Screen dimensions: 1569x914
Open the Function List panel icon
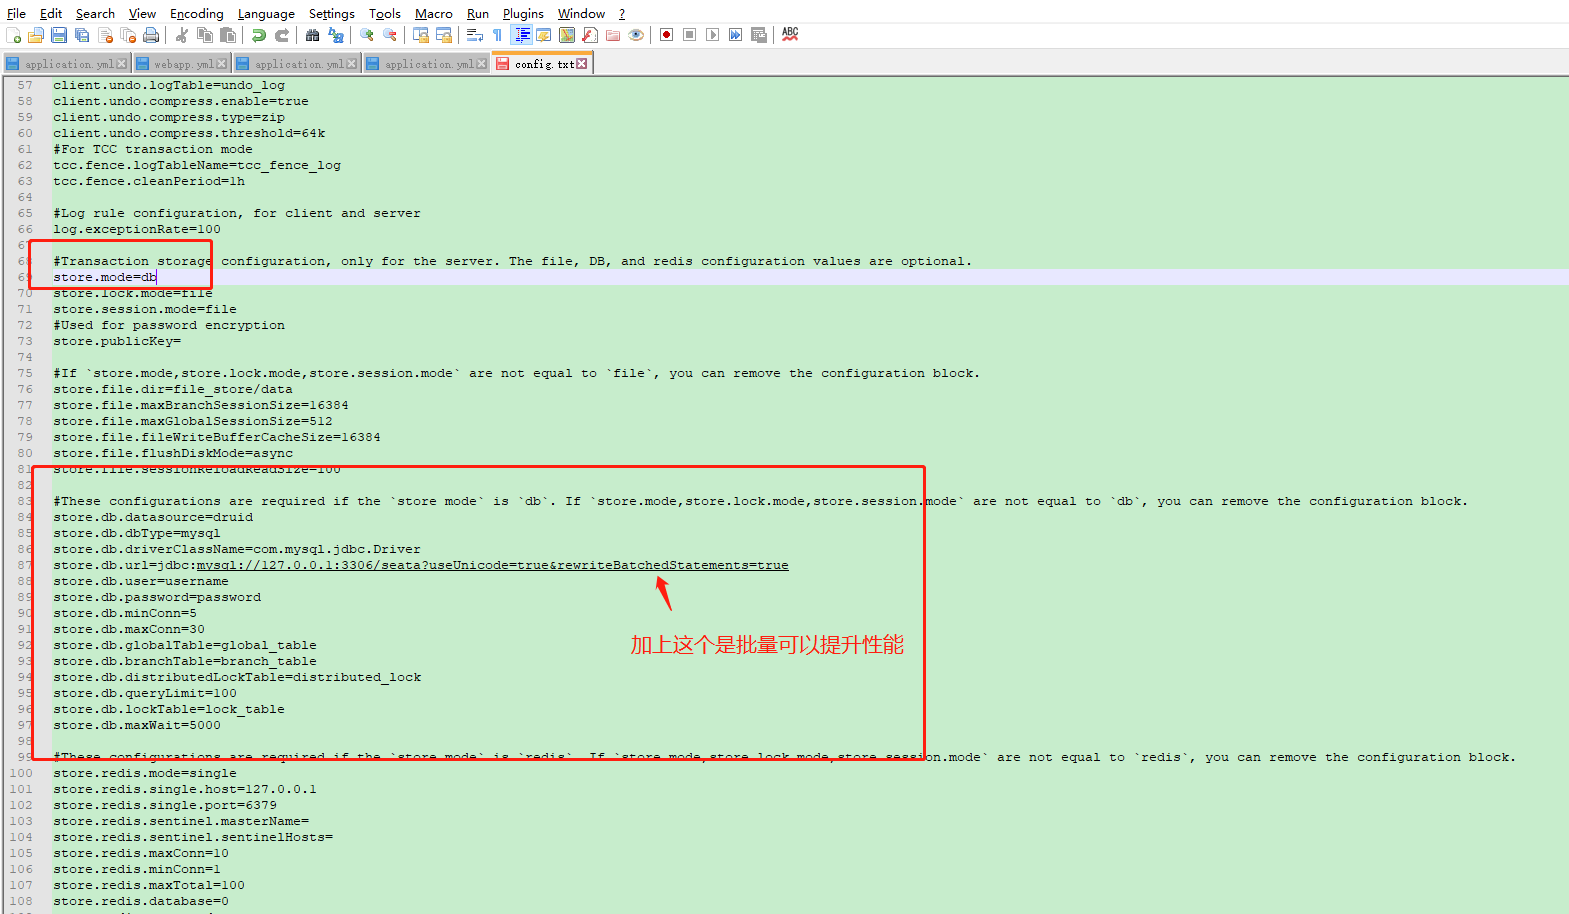pyautogui.click(x=590, y=35)
